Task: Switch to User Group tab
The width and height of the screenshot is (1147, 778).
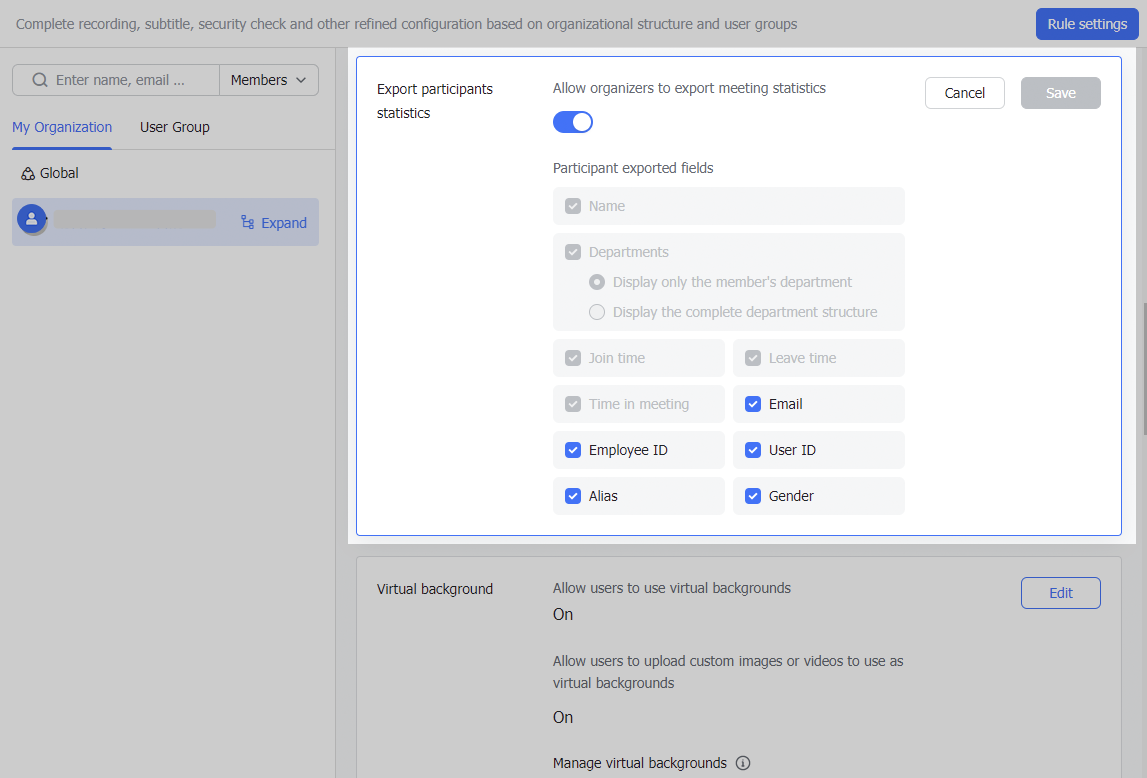Action: (x=175, y=127)
